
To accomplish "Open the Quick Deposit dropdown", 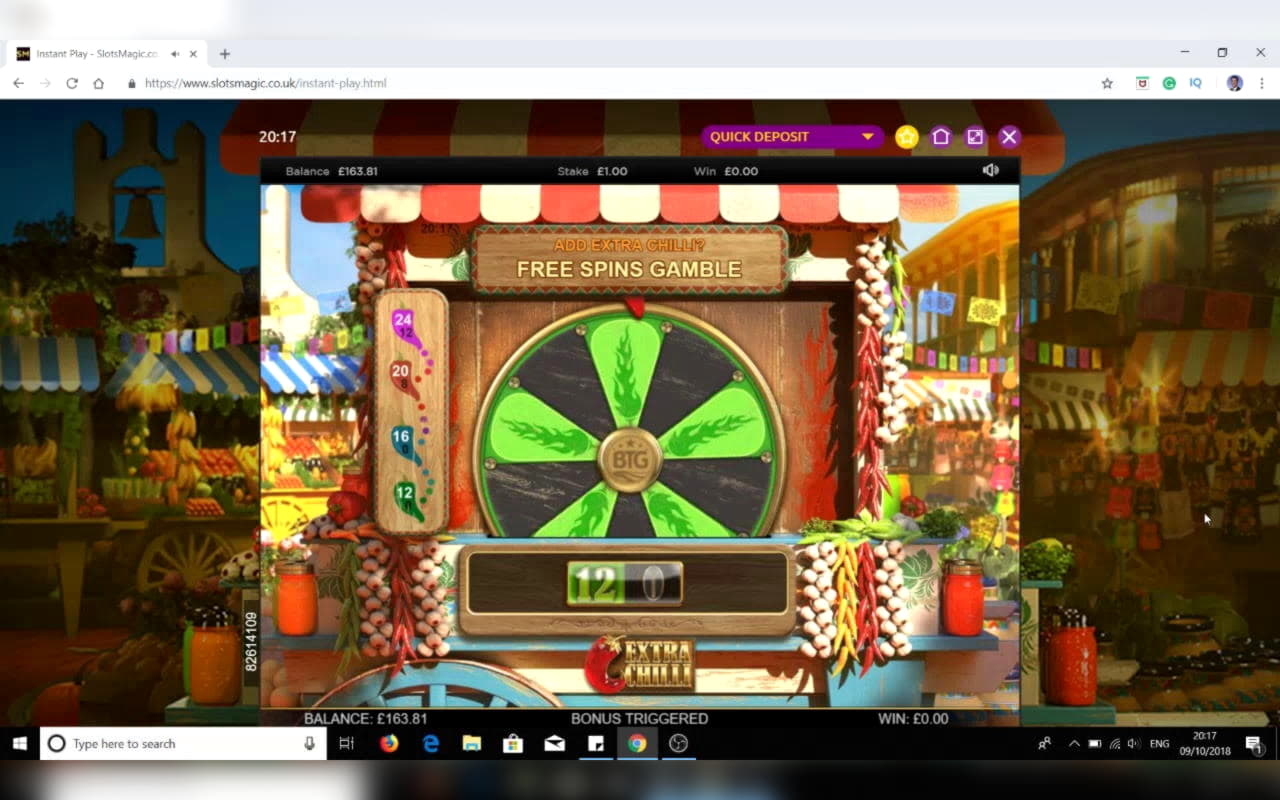I will tap(792, 137).
